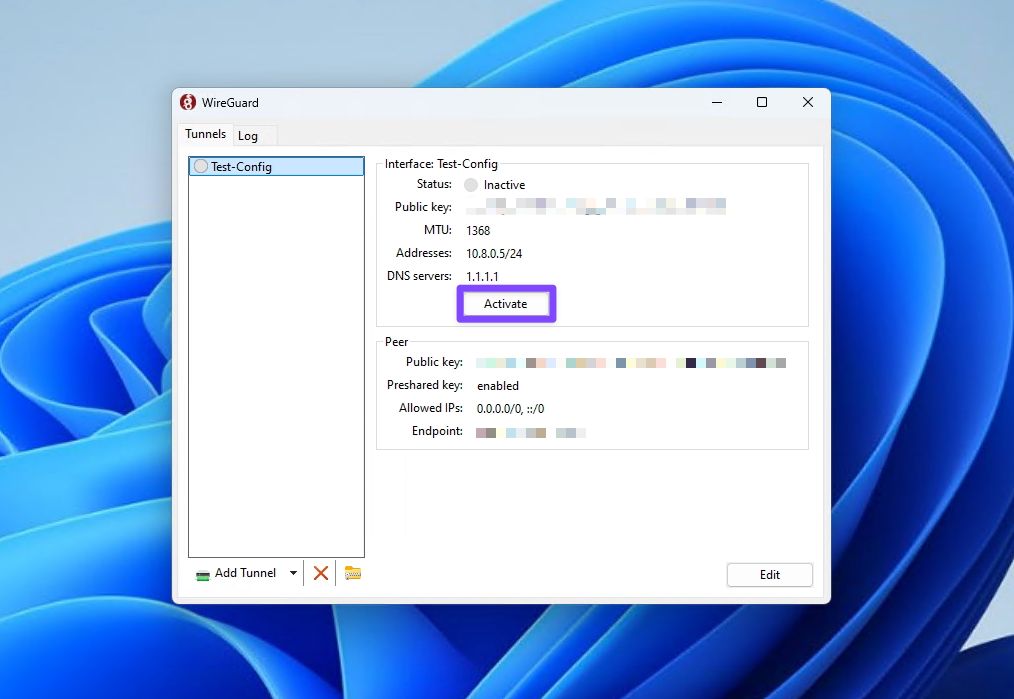The width and height of the screenshot is (1014, 699).
Task: Maximize the WireGuard window
Action: [x=762, y=102]
